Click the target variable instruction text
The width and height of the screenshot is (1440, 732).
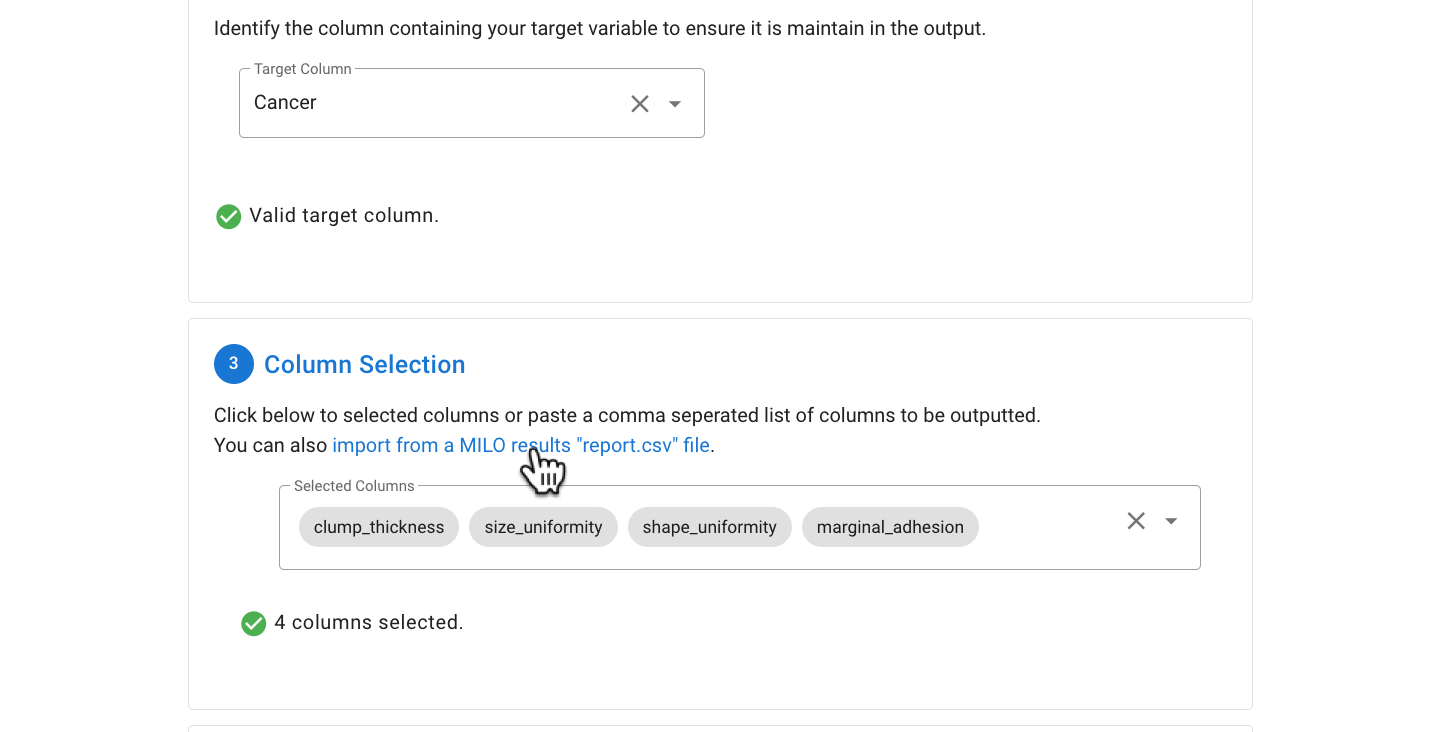(600, 28)
